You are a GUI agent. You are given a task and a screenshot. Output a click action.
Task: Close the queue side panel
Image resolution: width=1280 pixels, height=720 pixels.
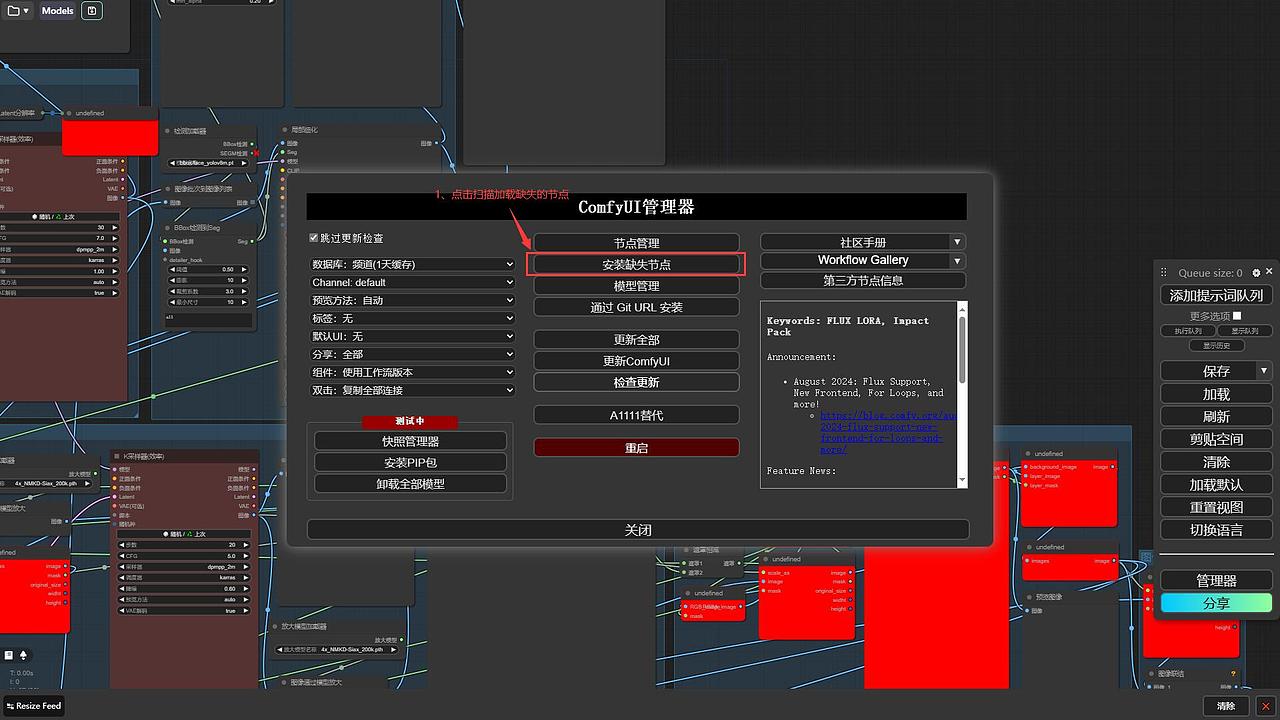pyautogui.click(x=1269, y=271)
